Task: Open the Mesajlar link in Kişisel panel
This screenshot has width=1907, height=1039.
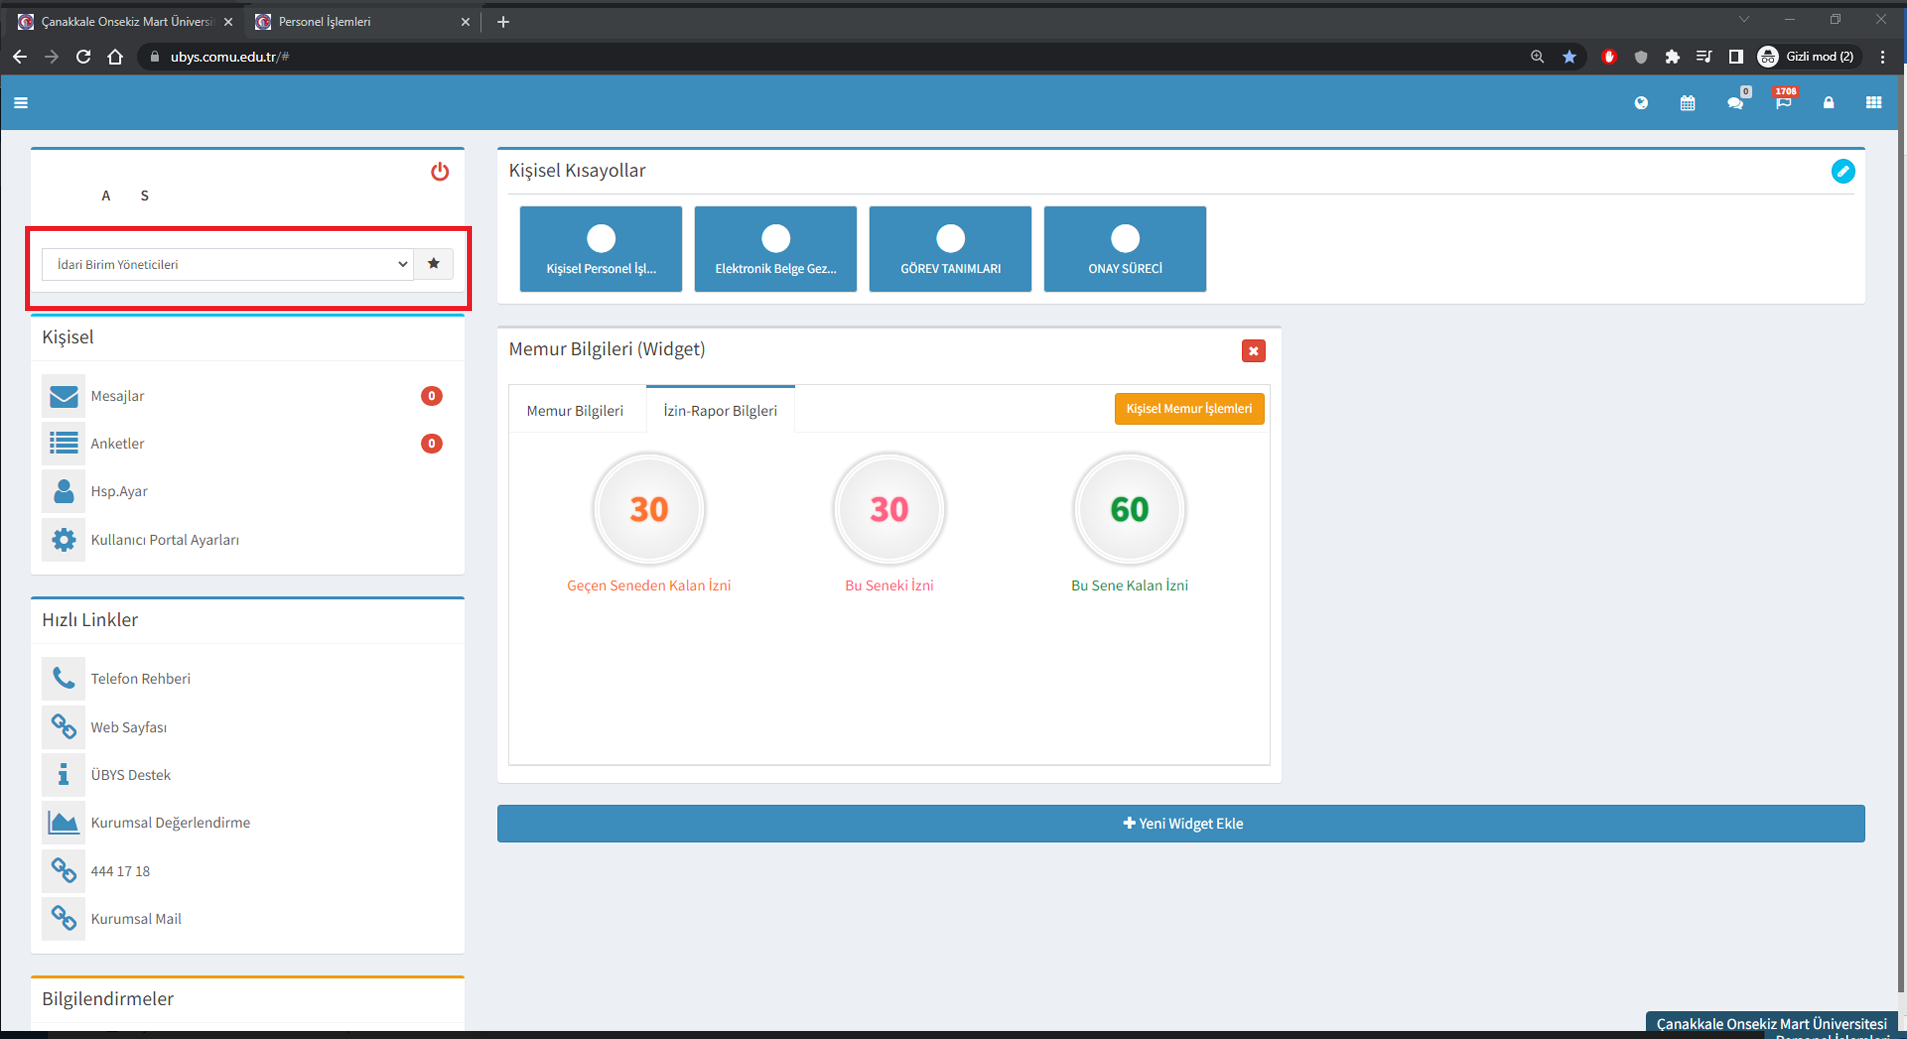Action: click(x=117, y=396)
